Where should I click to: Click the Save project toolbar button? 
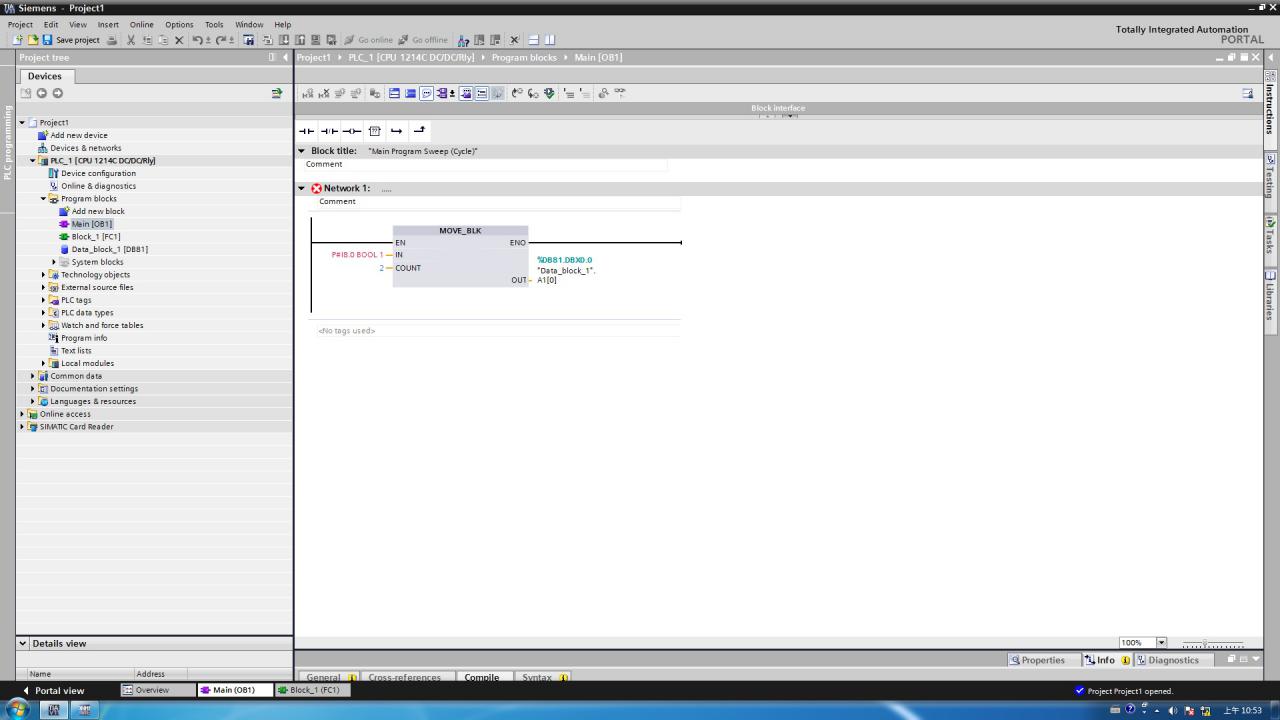pos(71,40)
